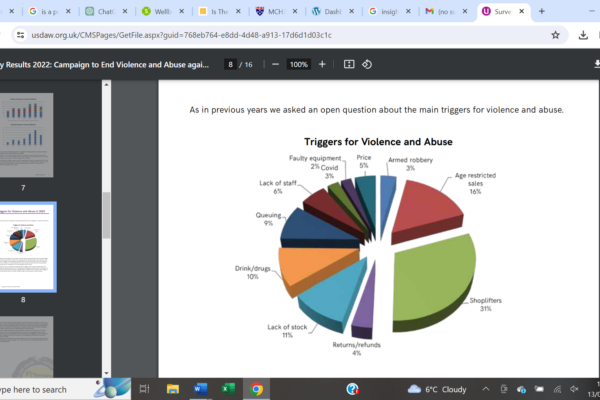The width and height of the screenshot is (600, 400).
Task: Click the Task View taskbar icon
Action: point(143,388)
